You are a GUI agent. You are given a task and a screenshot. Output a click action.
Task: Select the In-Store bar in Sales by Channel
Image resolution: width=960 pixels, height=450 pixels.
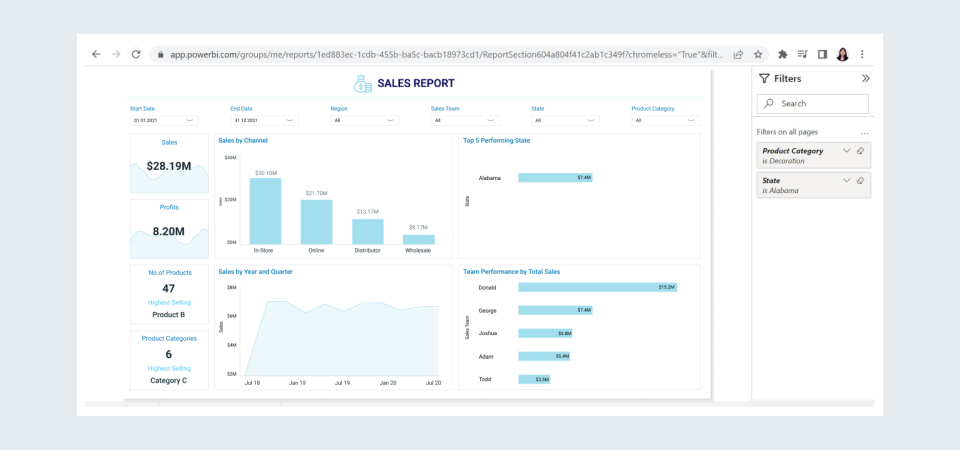pyautogui.click(x=265, y=211)
